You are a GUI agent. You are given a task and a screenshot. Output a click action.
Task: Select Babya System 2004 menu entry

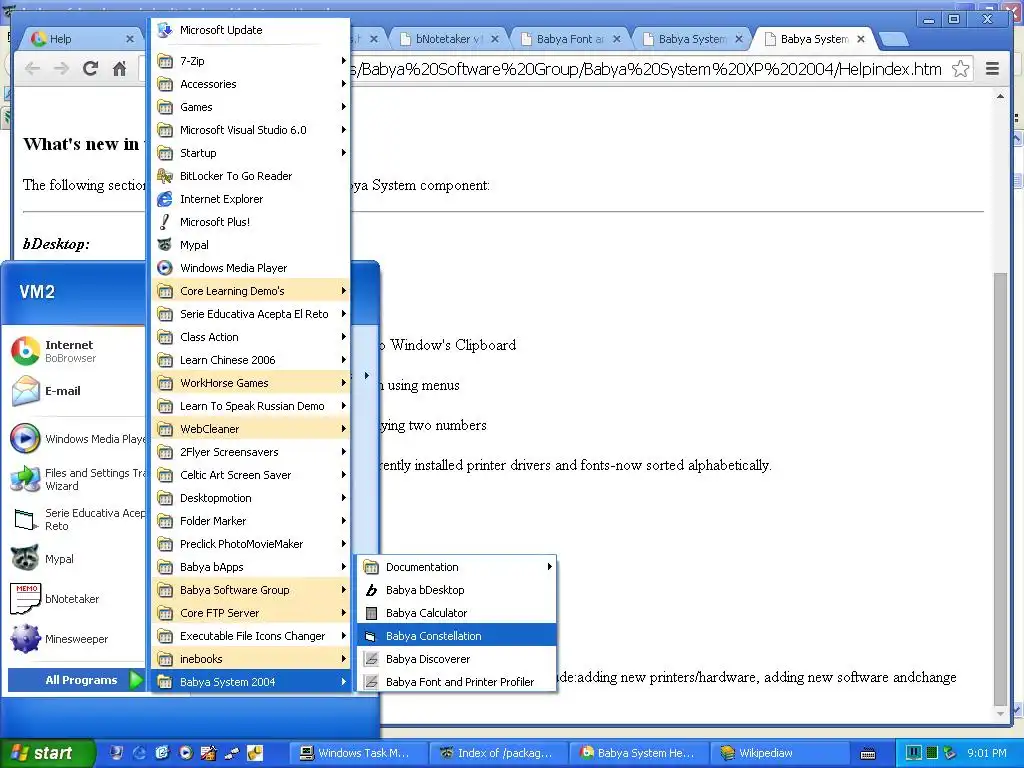251,682
